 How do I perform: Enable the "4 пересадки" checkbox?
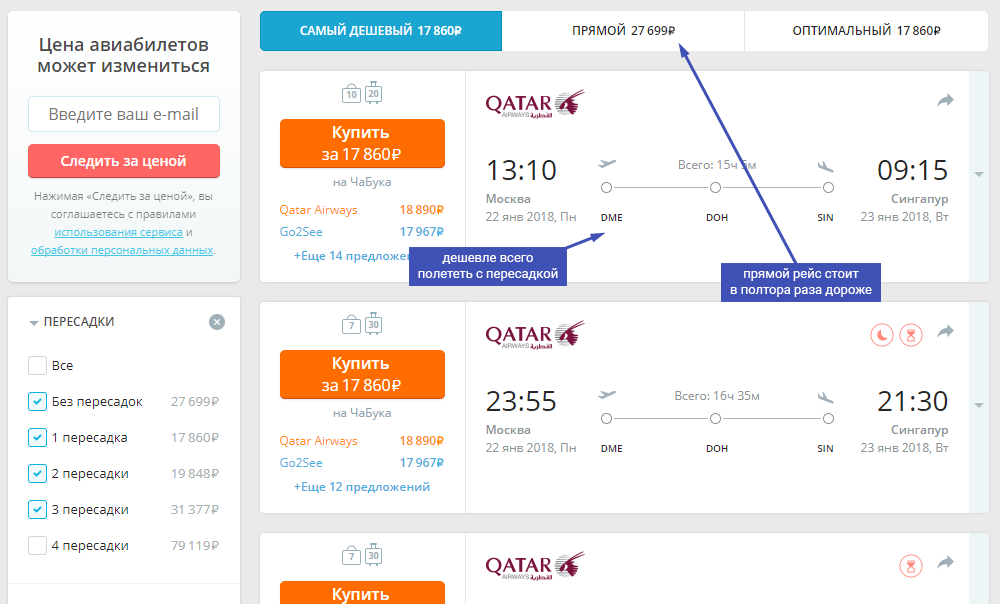point(38,546)
